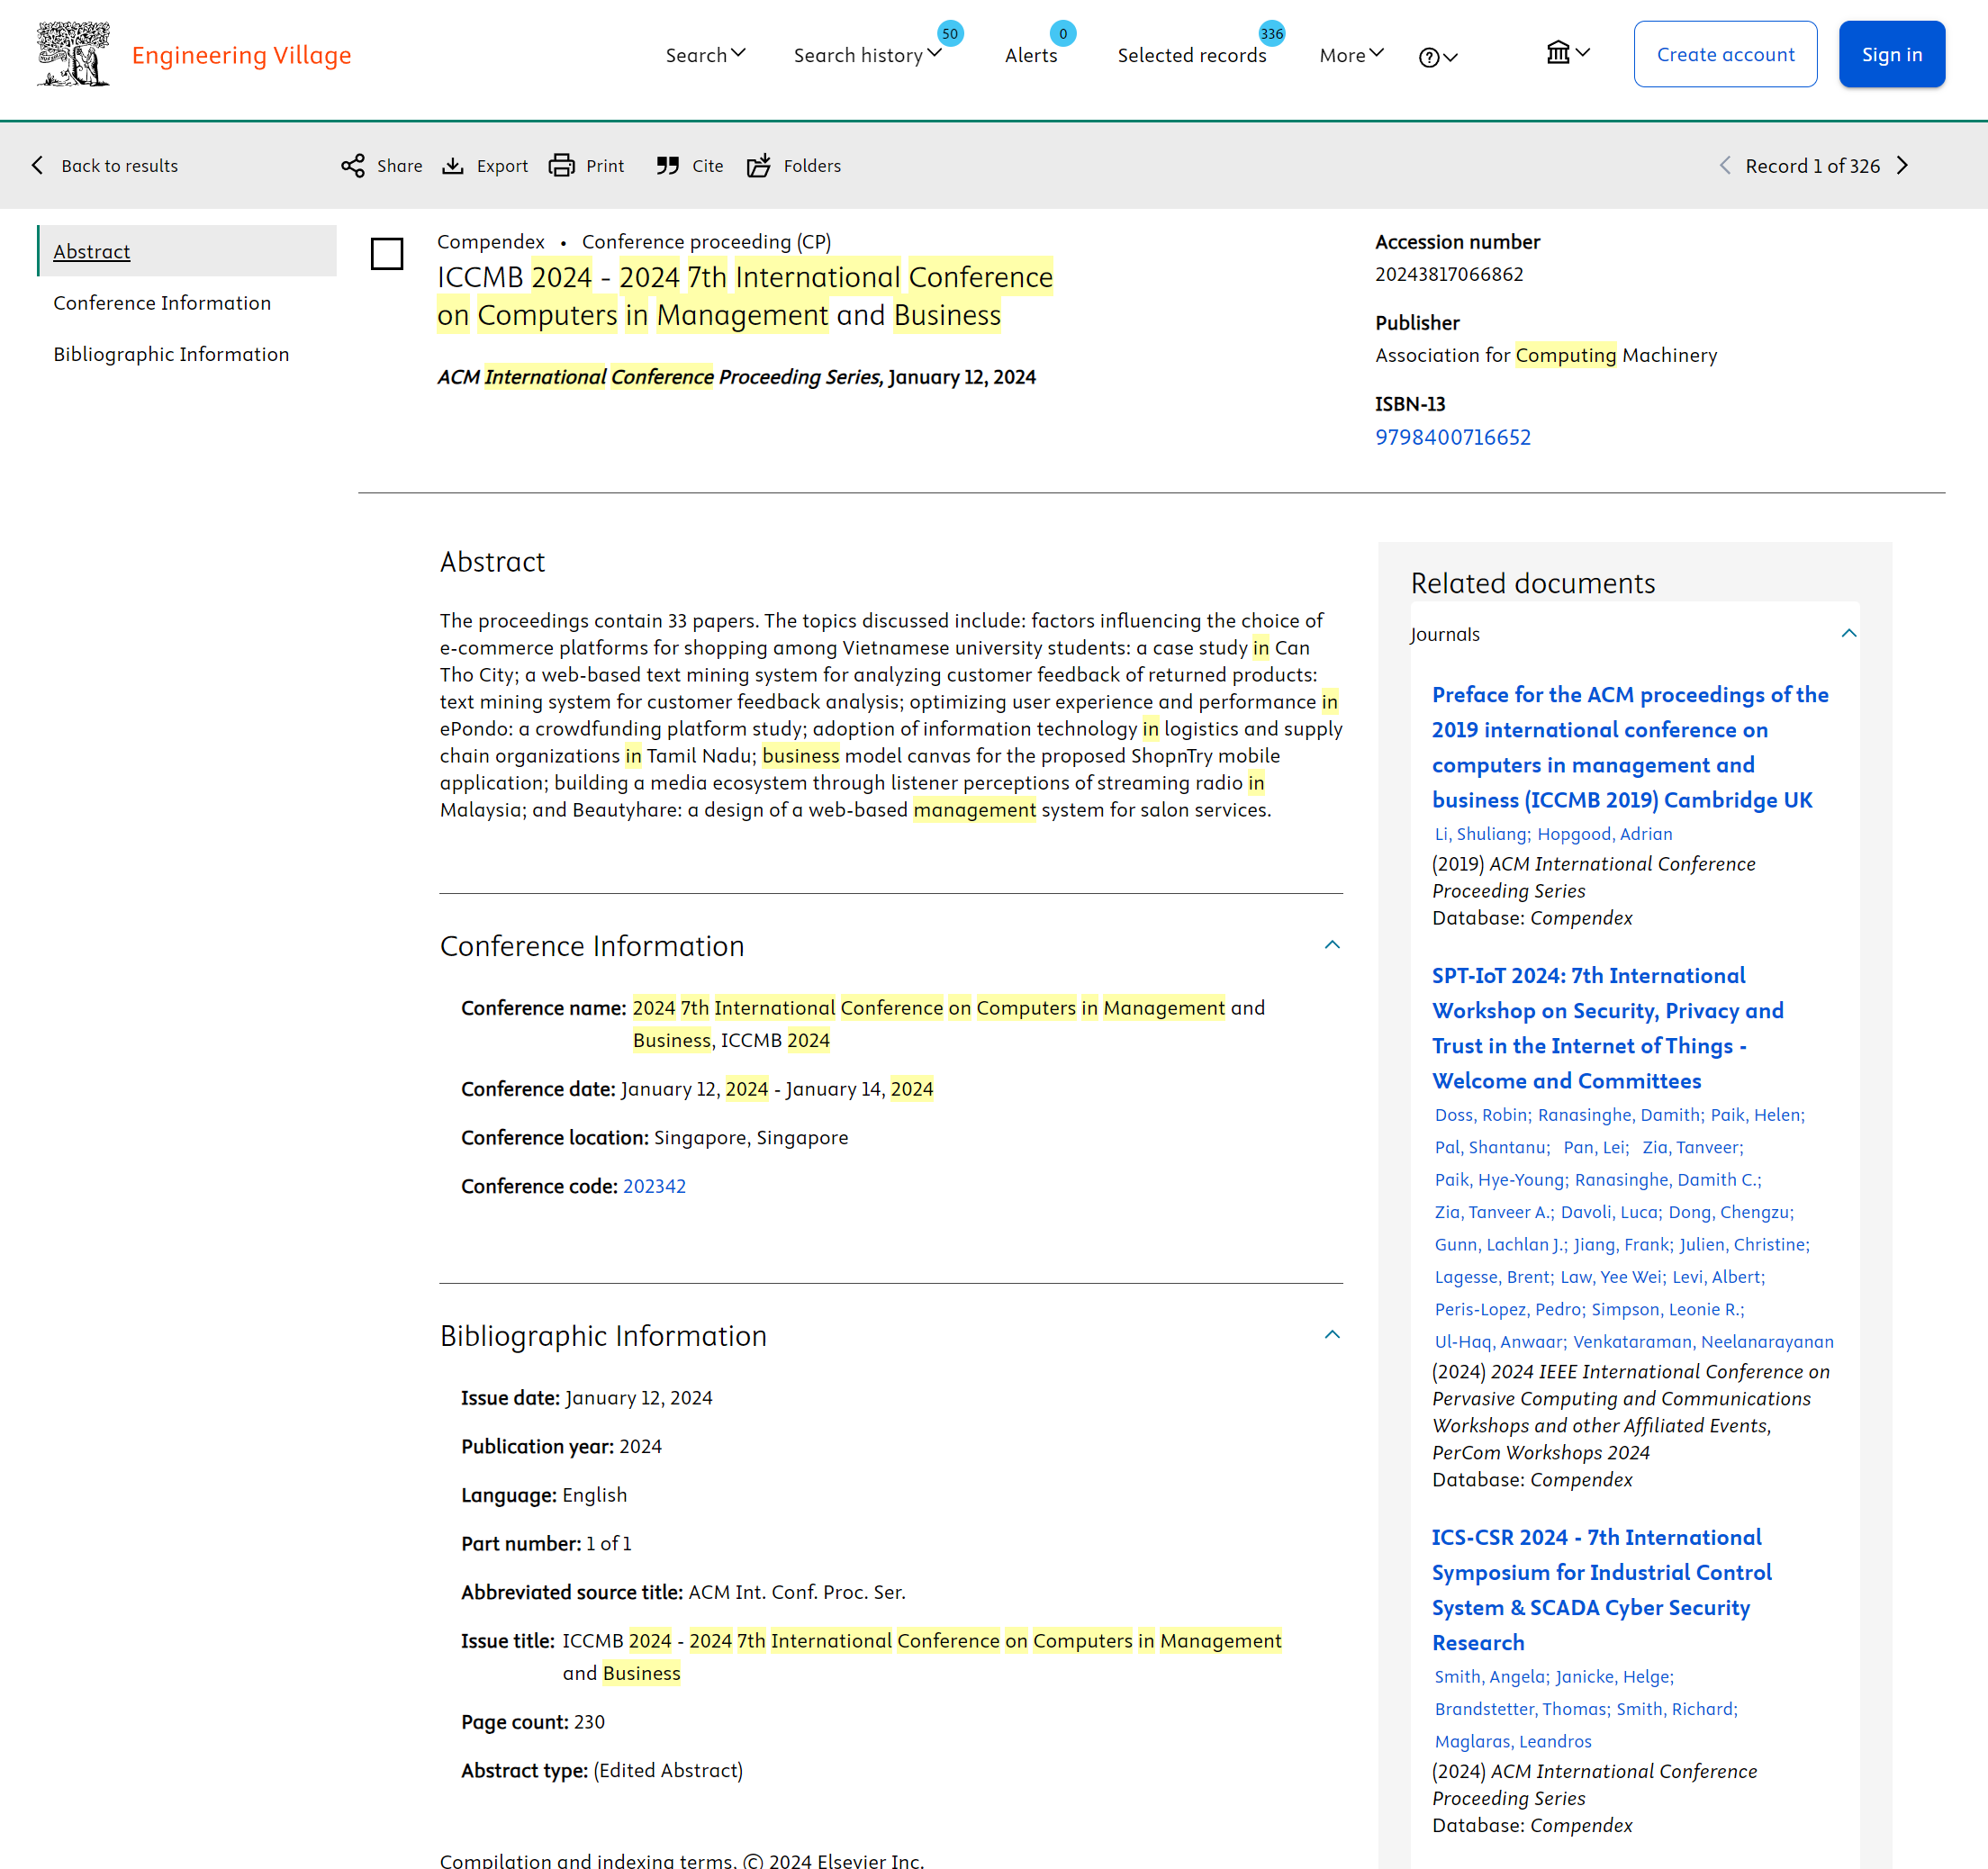
Task: Click the Folders icon
Action: point(759,166)
